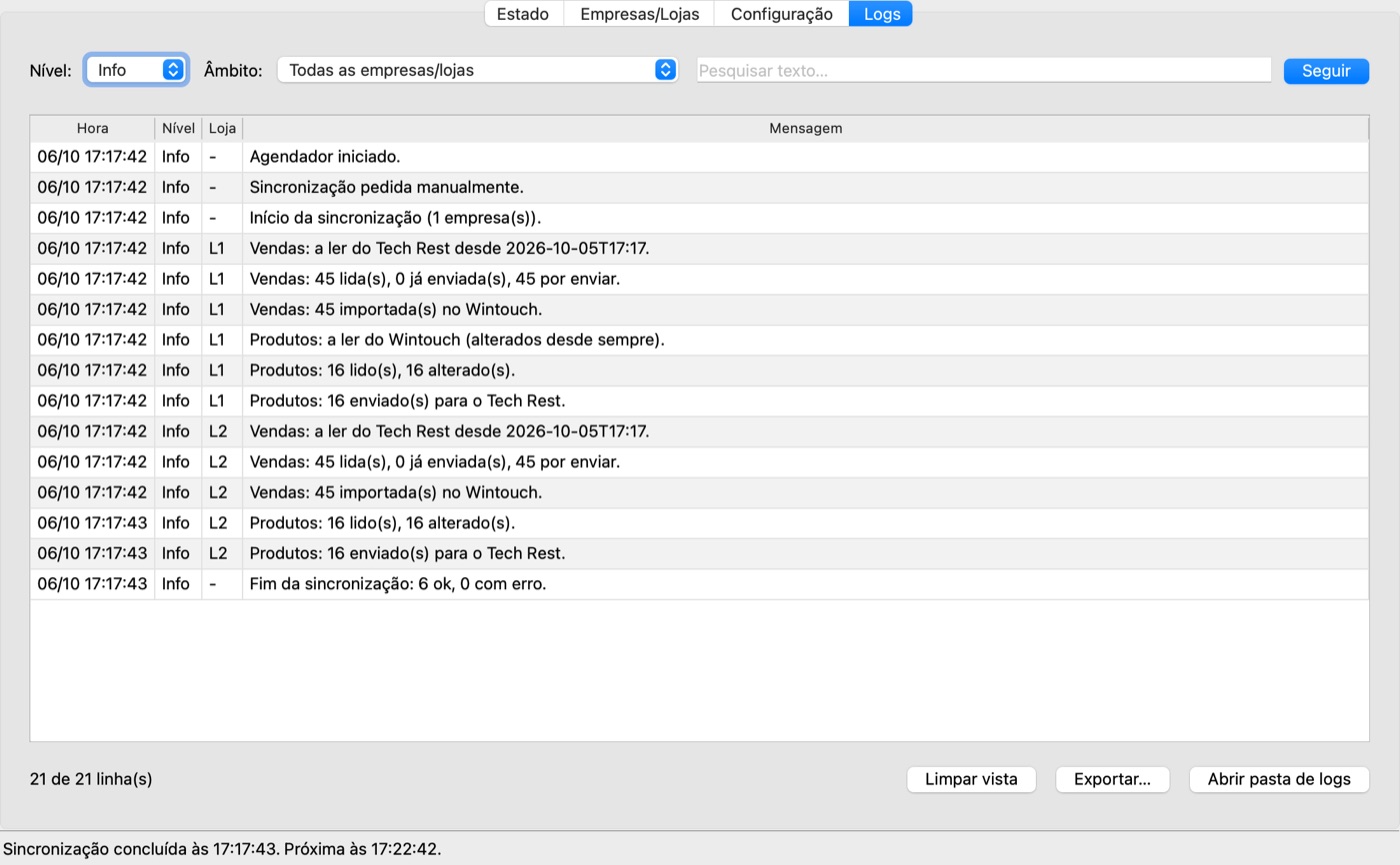The height and width of the screenshot is (865, 1400).
Task: Sort logs by the Hora column header
Action: point(92,128)
